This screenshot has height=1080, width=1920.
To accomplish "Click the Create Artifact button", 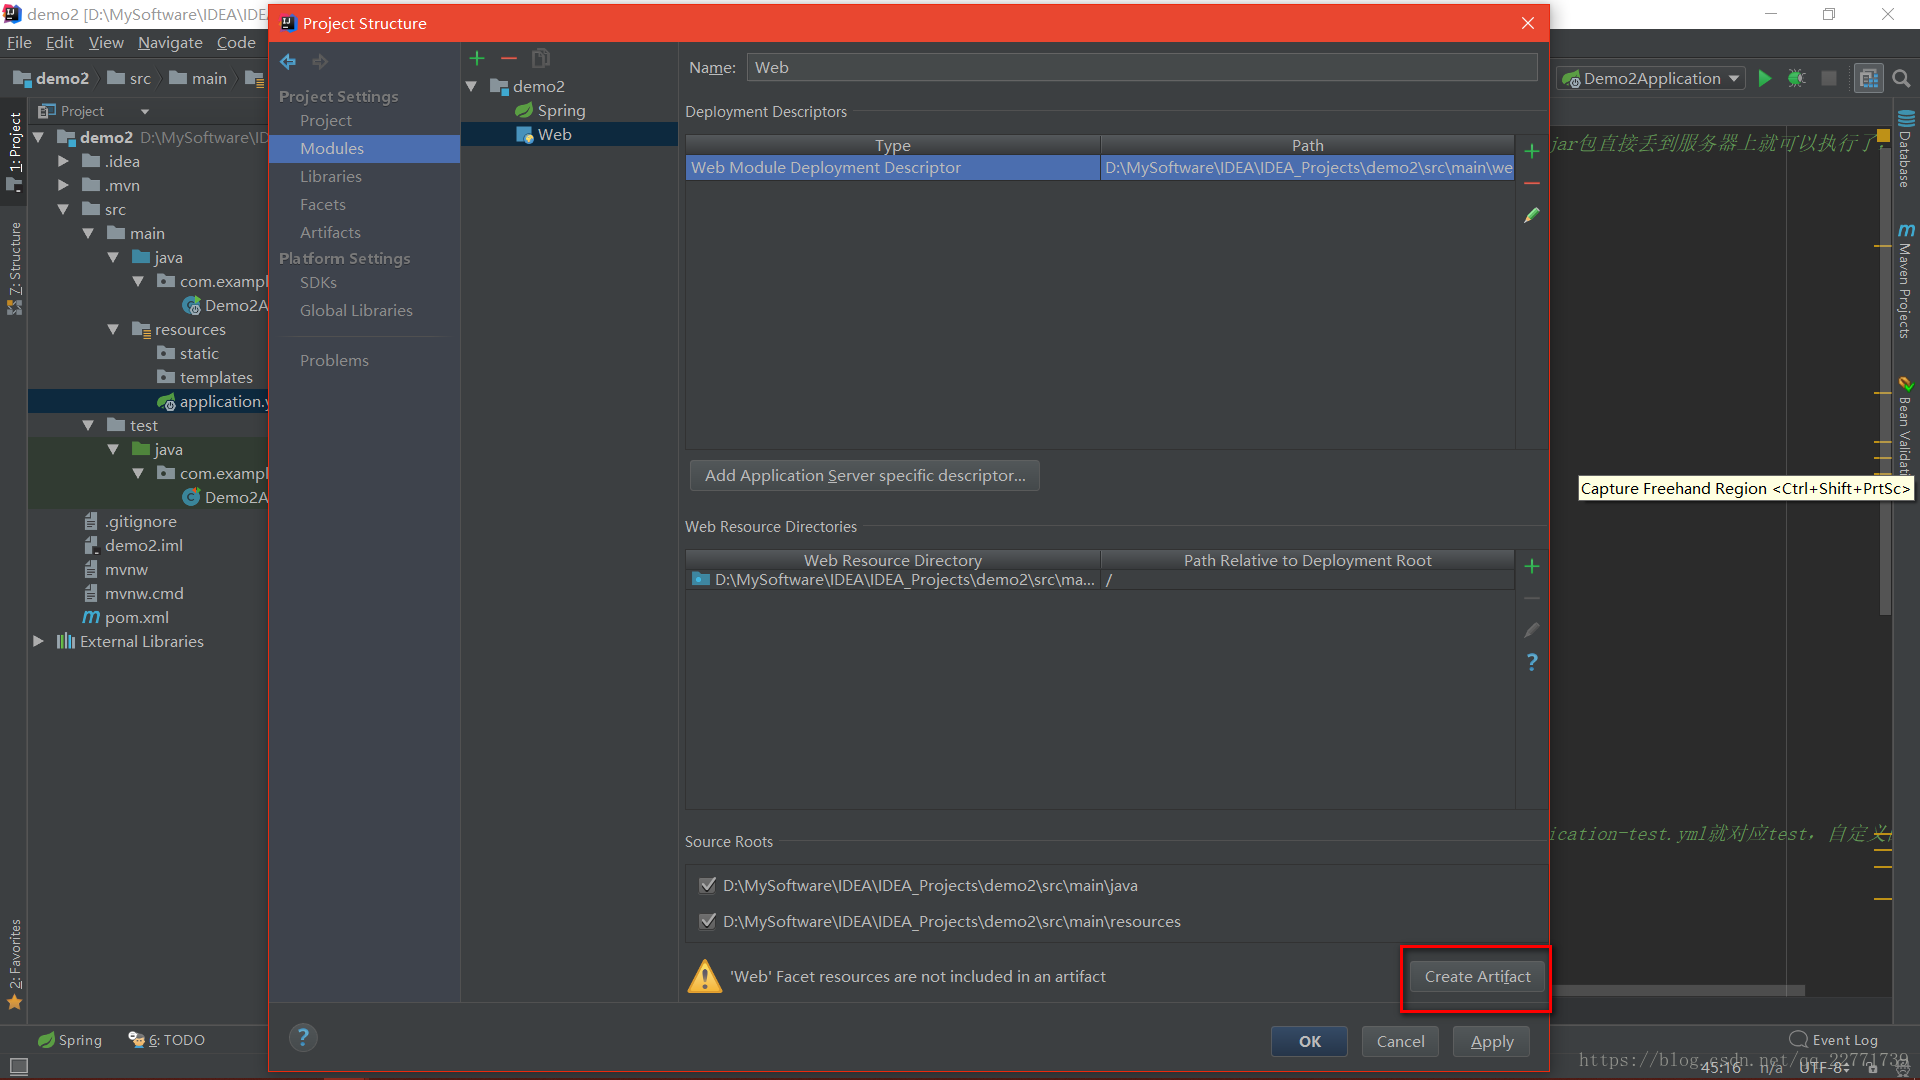I will click(x=1477, y=976).
